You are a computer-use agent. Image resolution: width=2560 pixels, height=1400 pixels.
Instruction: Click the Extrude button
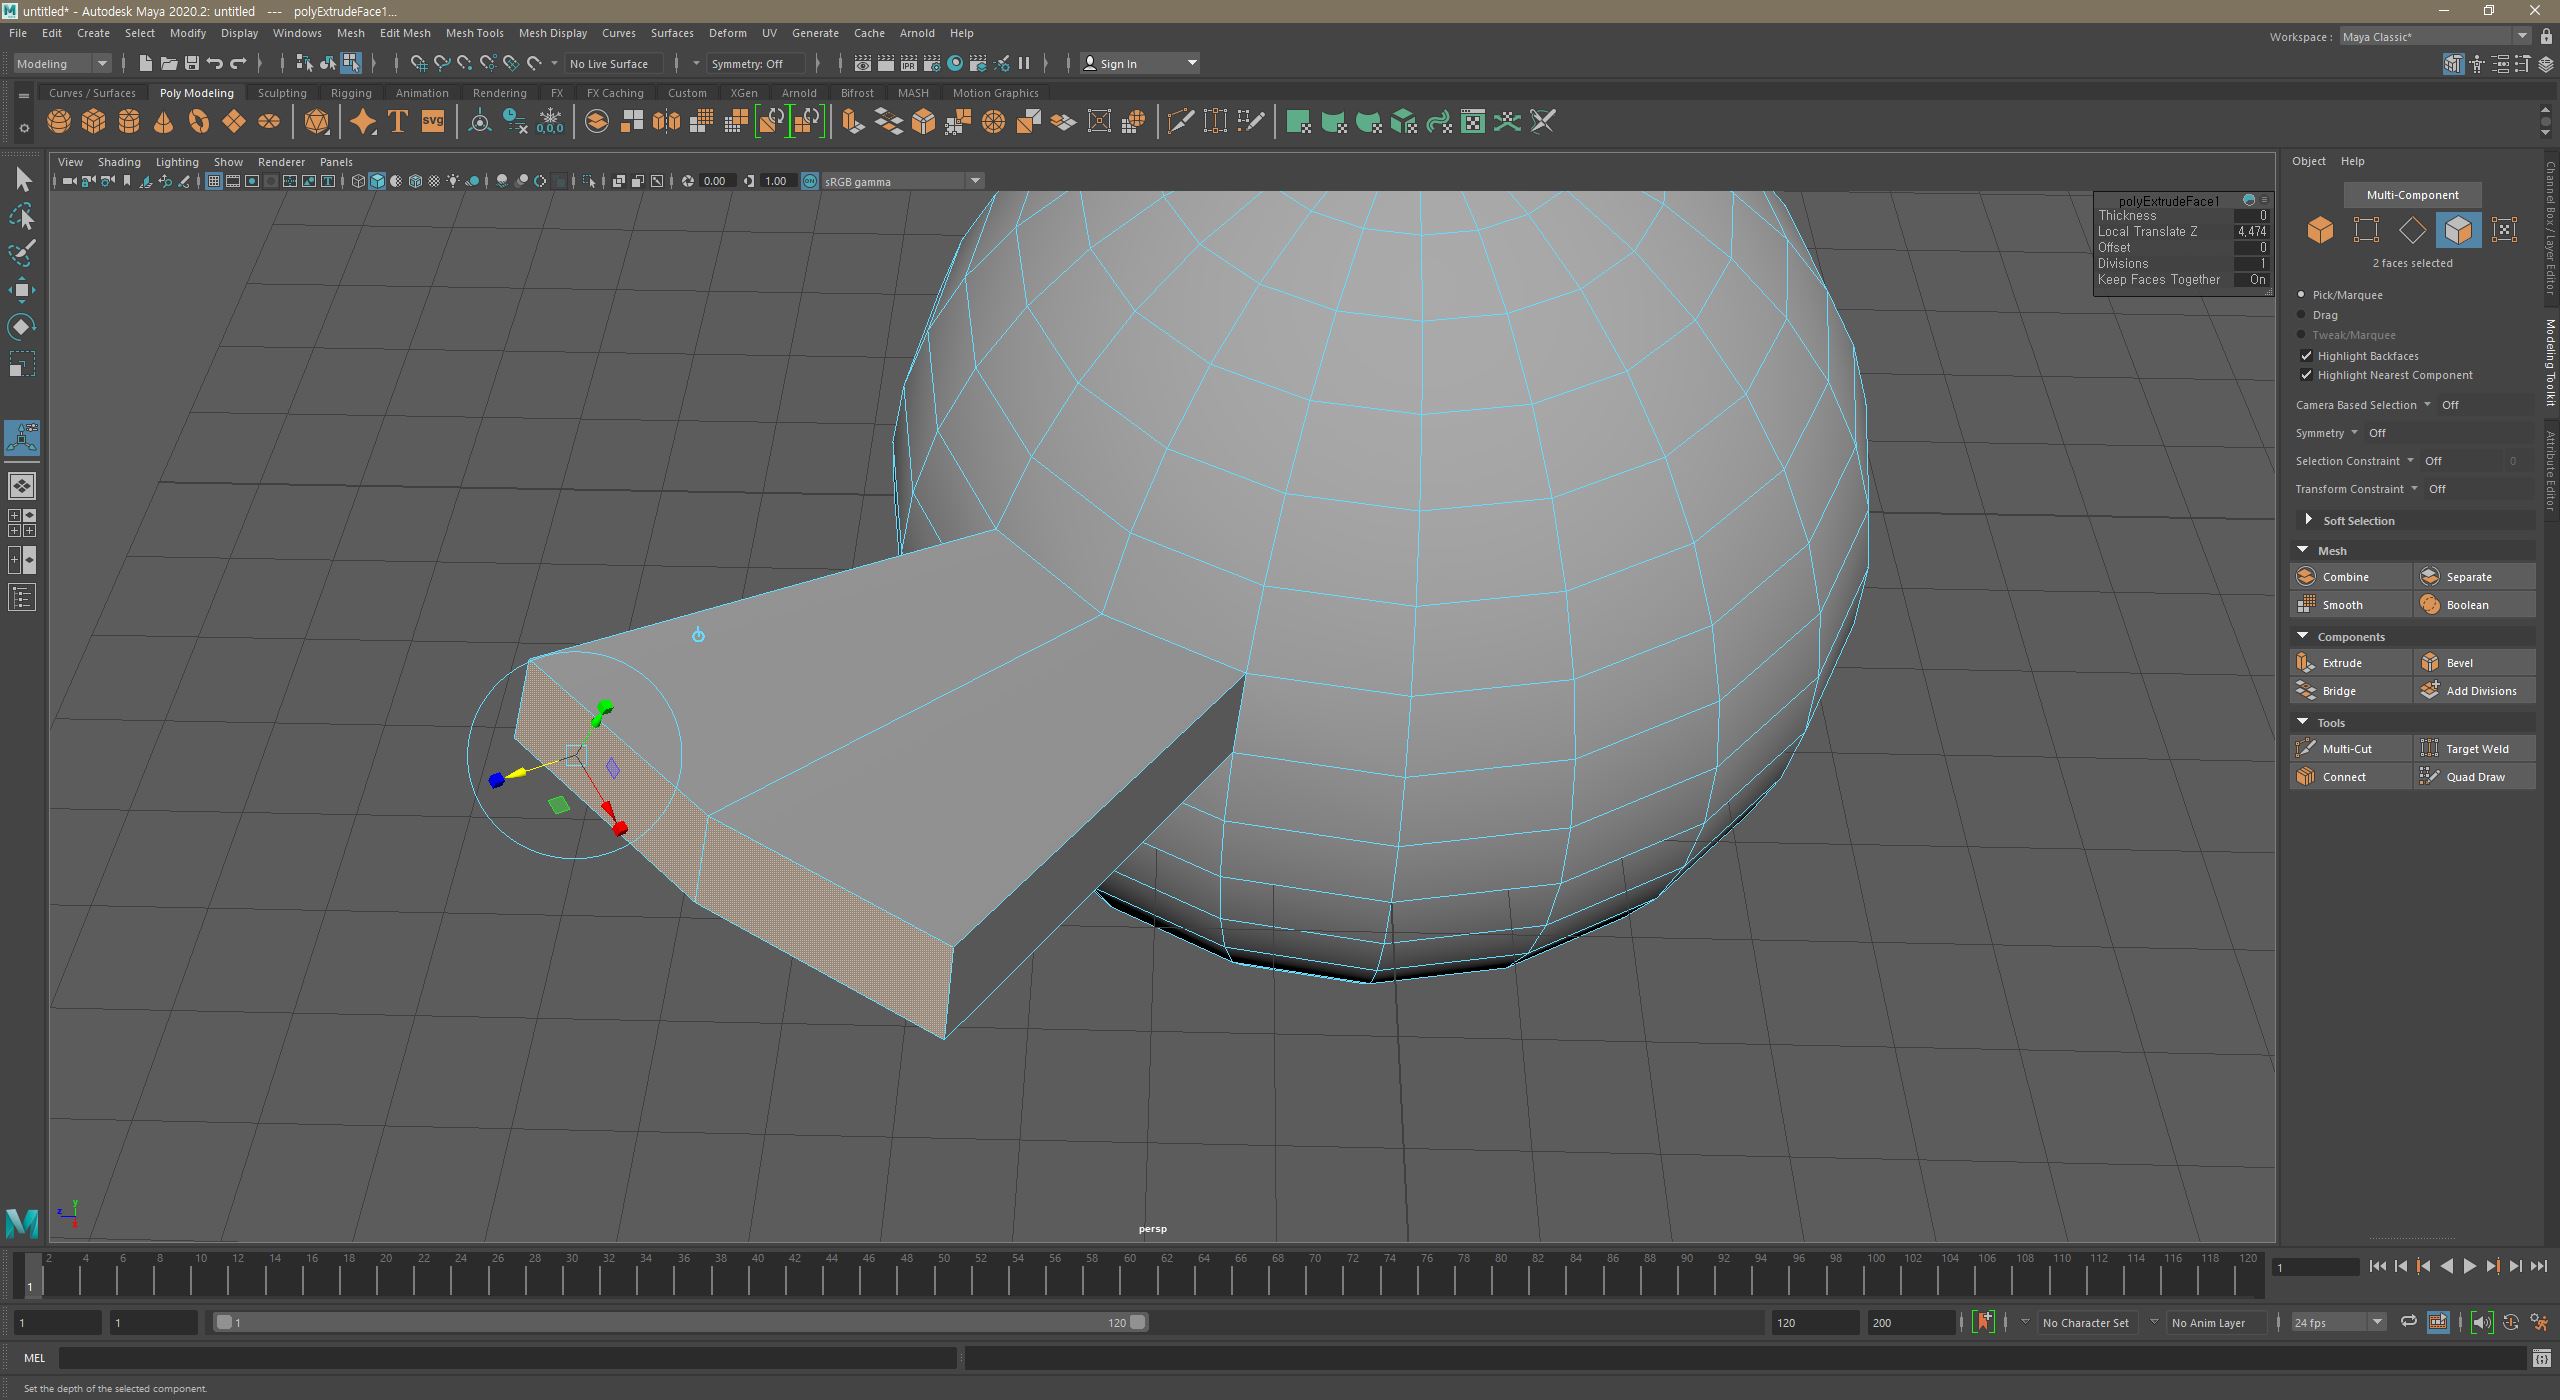[2341, 663]
